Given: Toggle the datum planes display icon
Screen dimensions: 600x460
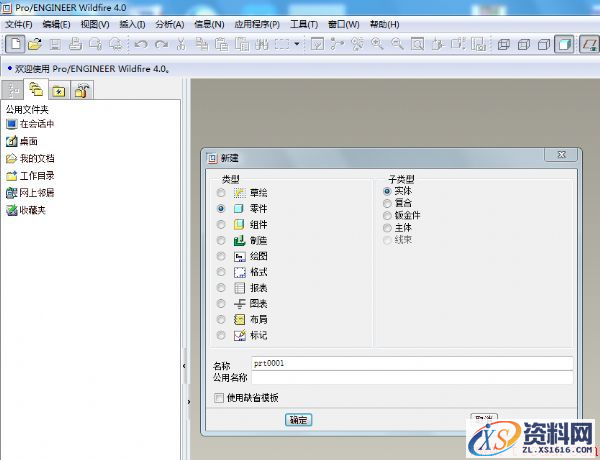Looking at the screenshot, I should pyautogui.click(x=590, y=44).
